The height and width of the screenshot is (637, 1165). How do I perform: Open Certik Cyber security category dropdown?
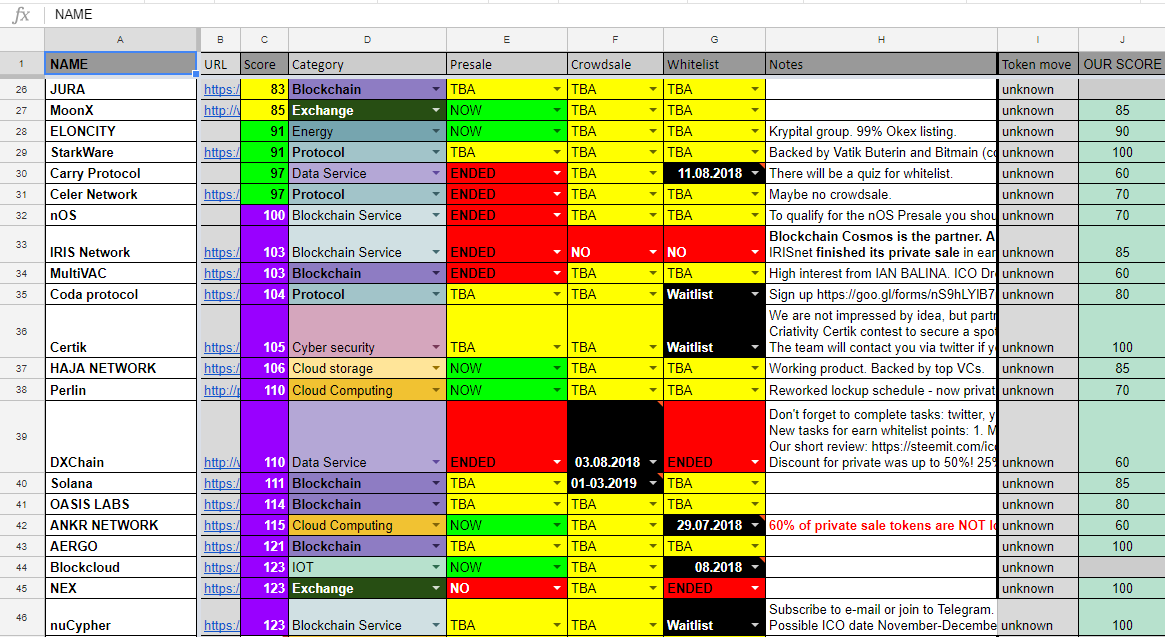(x=436, y=347)
